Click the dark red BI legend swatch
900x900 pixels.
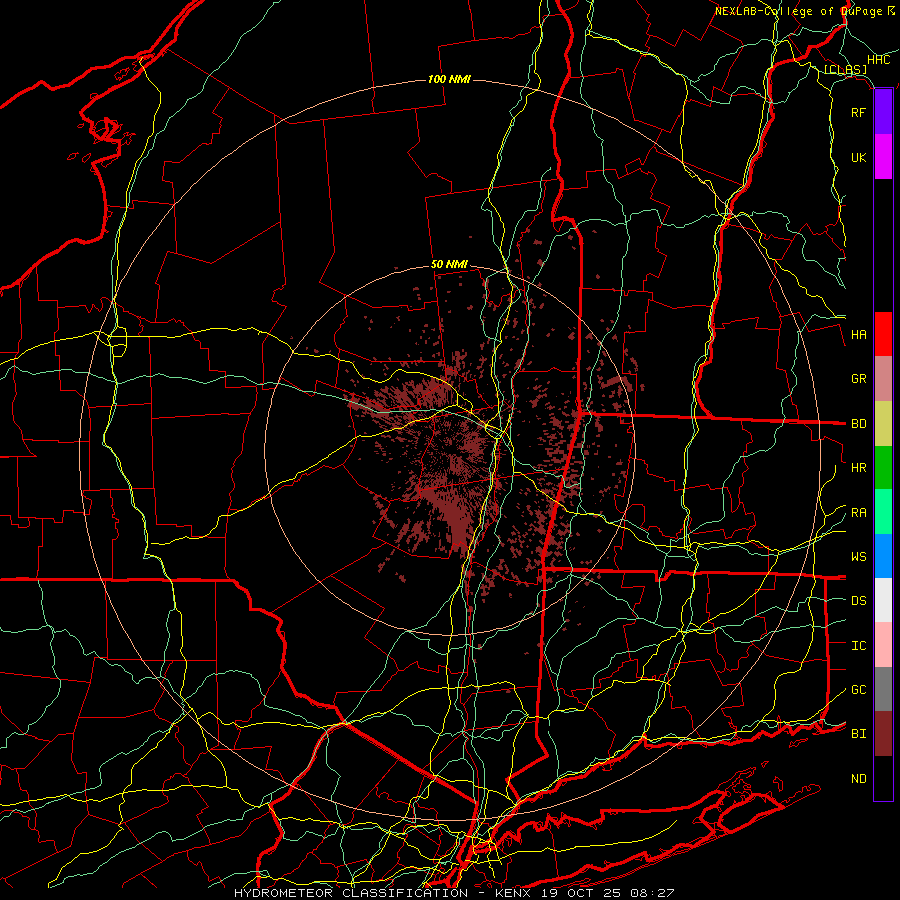[x=883, y=734]
